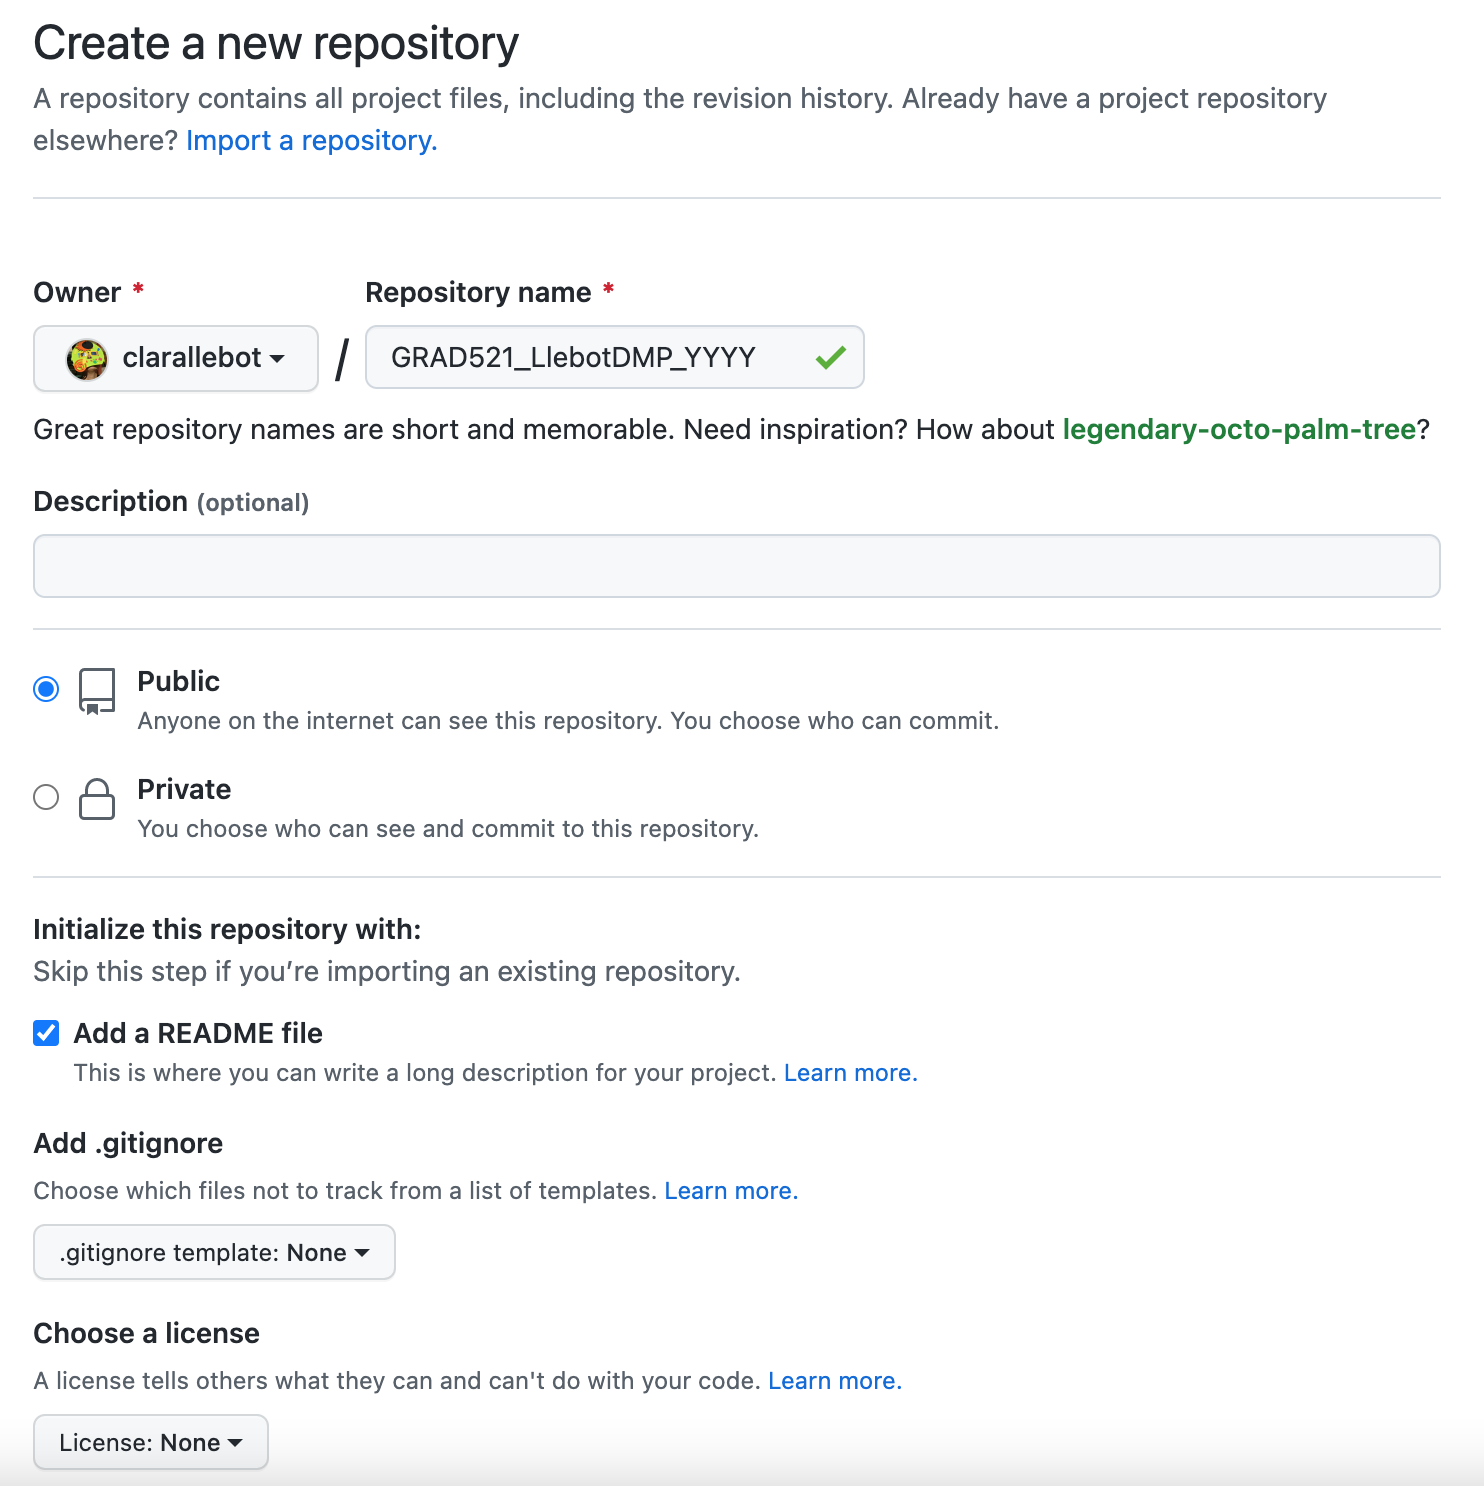The width and height of the screenshot is (1484, 1486).
Task: Click the Public option label text
Action: (178, 681)
